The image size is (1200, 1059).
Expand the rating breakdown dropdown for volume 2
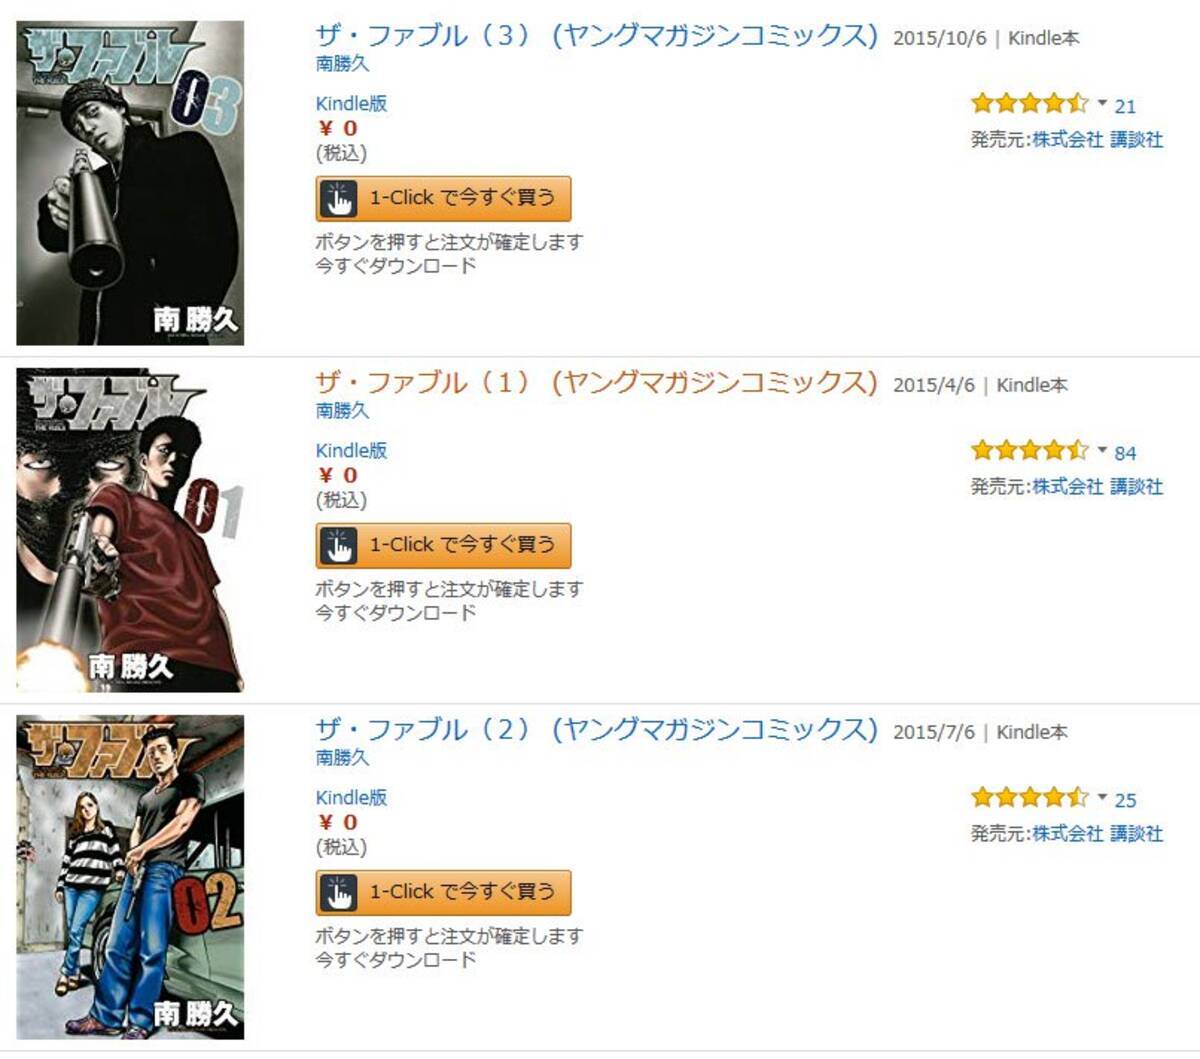click(x=1104, y=799)
